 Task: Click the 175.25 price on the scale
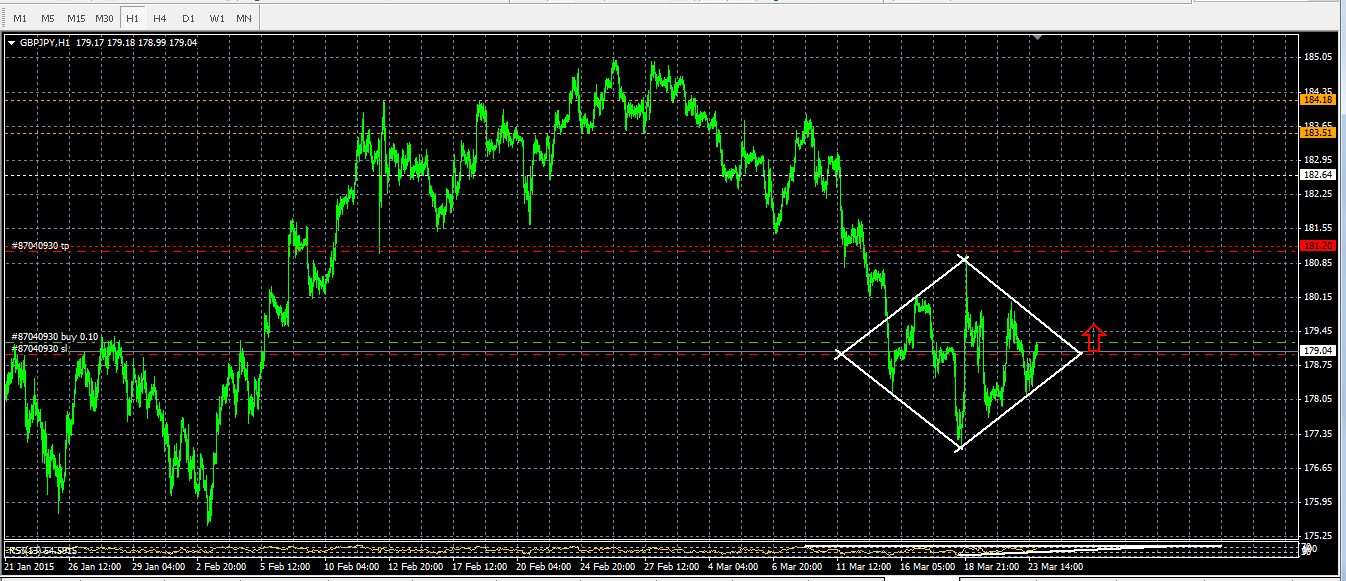click(x=1319, y=536)
